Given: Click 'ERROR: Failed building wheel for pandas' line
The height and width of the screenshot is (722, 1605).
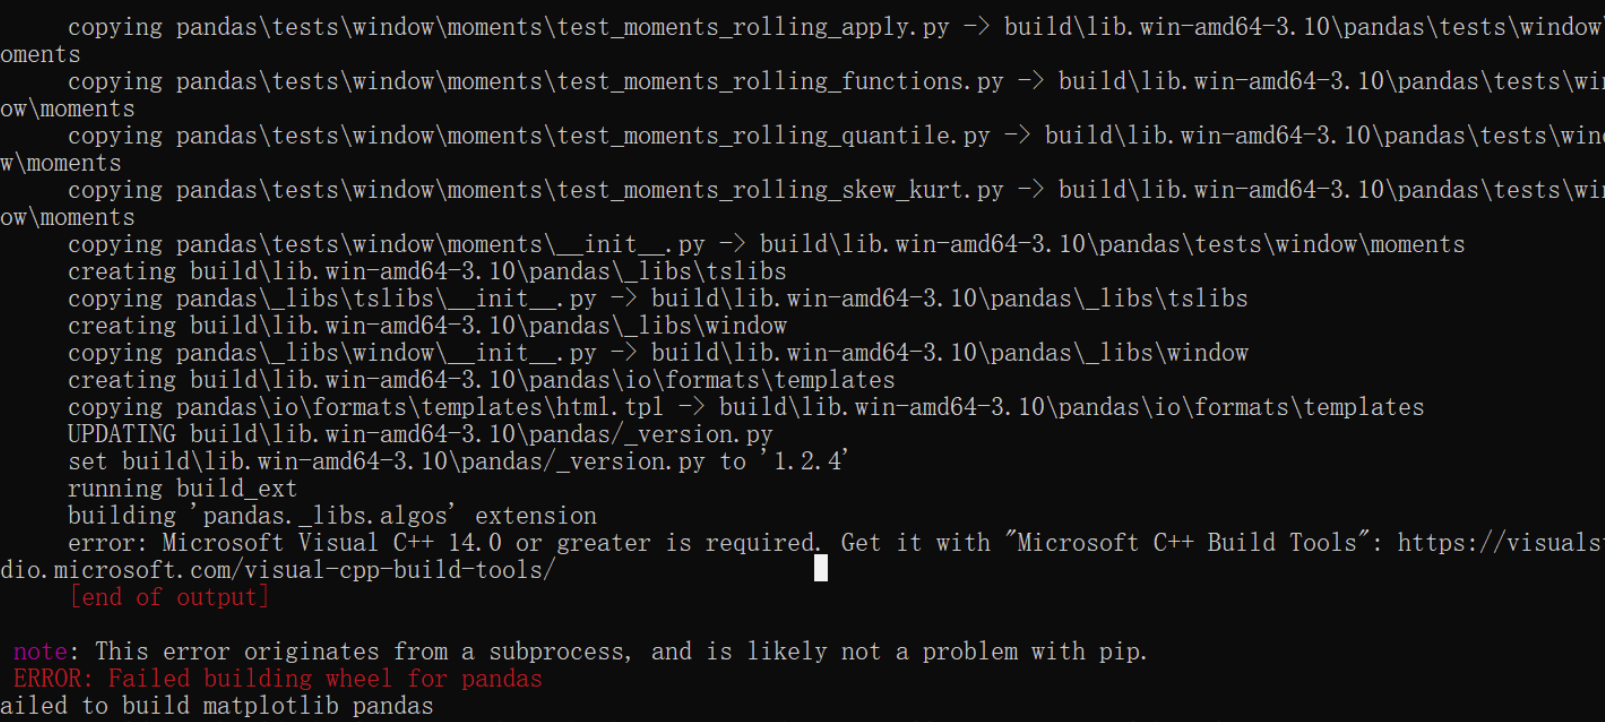Looking at the screenshot, I should point(278,678).
